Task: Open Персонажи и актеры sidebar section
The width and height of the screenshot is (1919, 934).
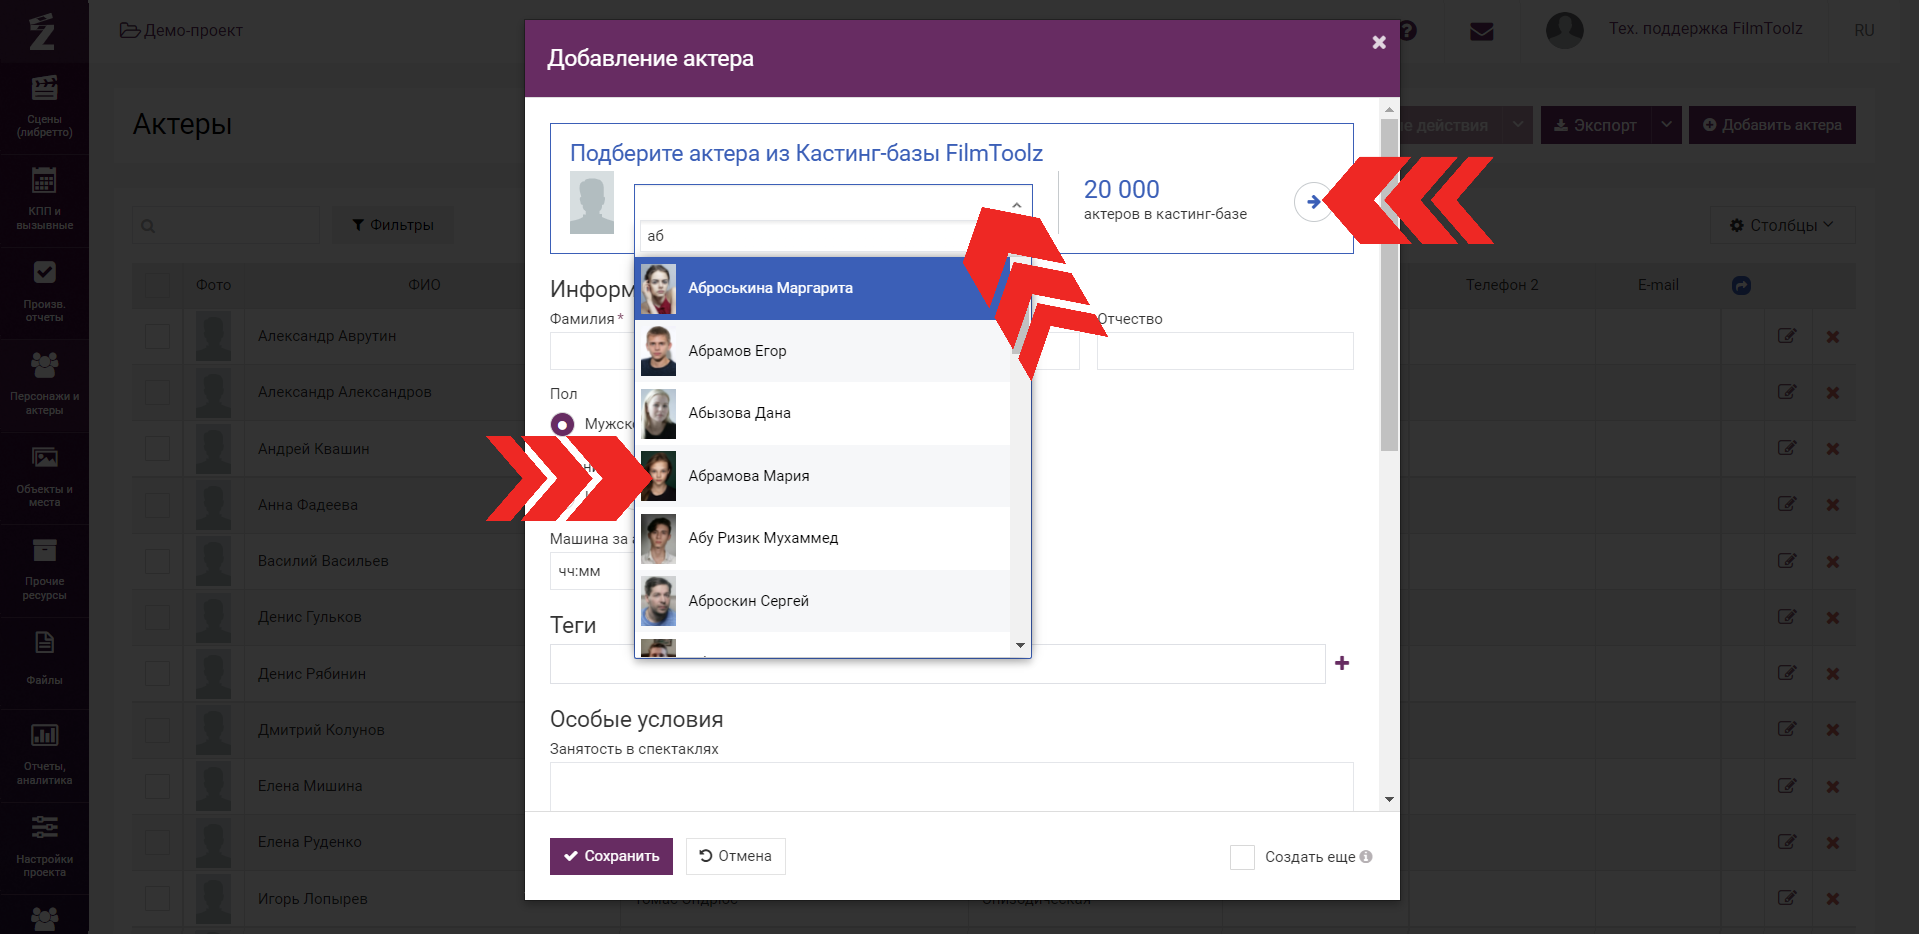Action: (44, 385)
